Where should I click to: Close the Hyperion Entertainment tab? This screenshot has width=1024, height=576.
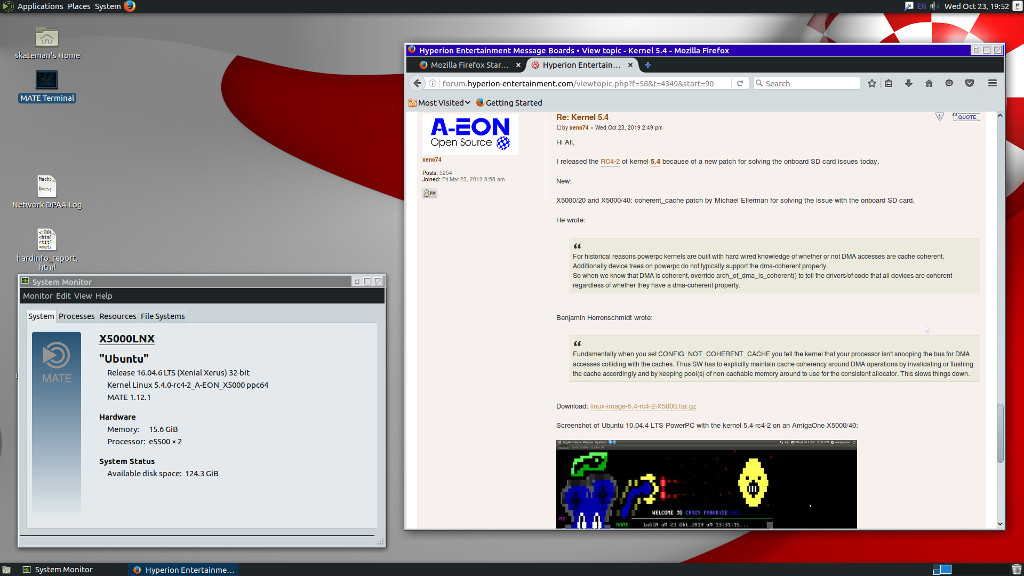(x=630, y=65)
